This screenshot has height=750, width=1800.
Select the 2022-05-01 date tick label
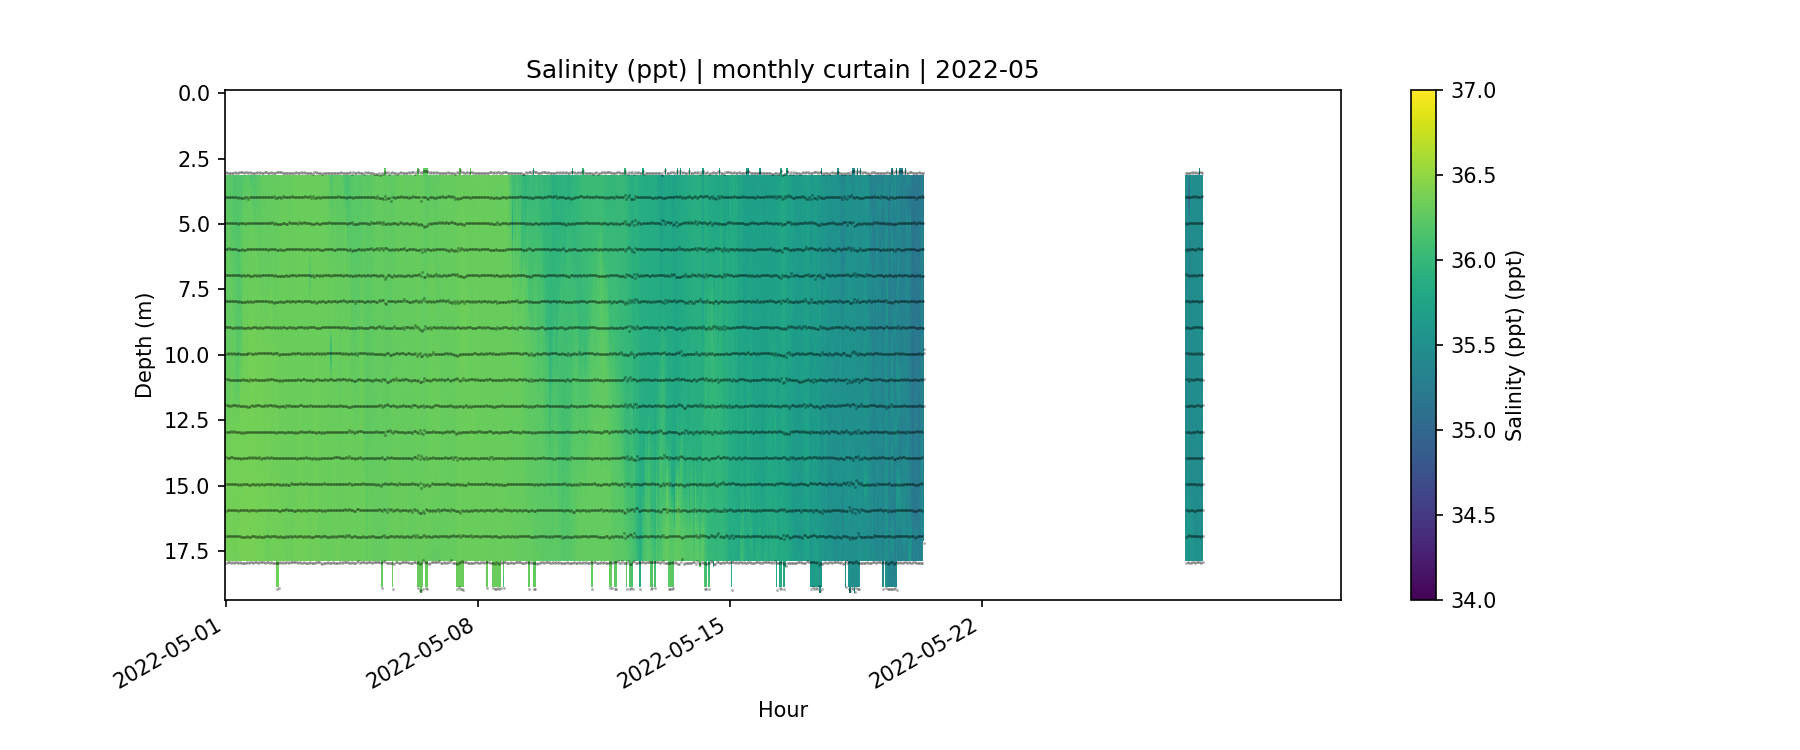(168, 648)
